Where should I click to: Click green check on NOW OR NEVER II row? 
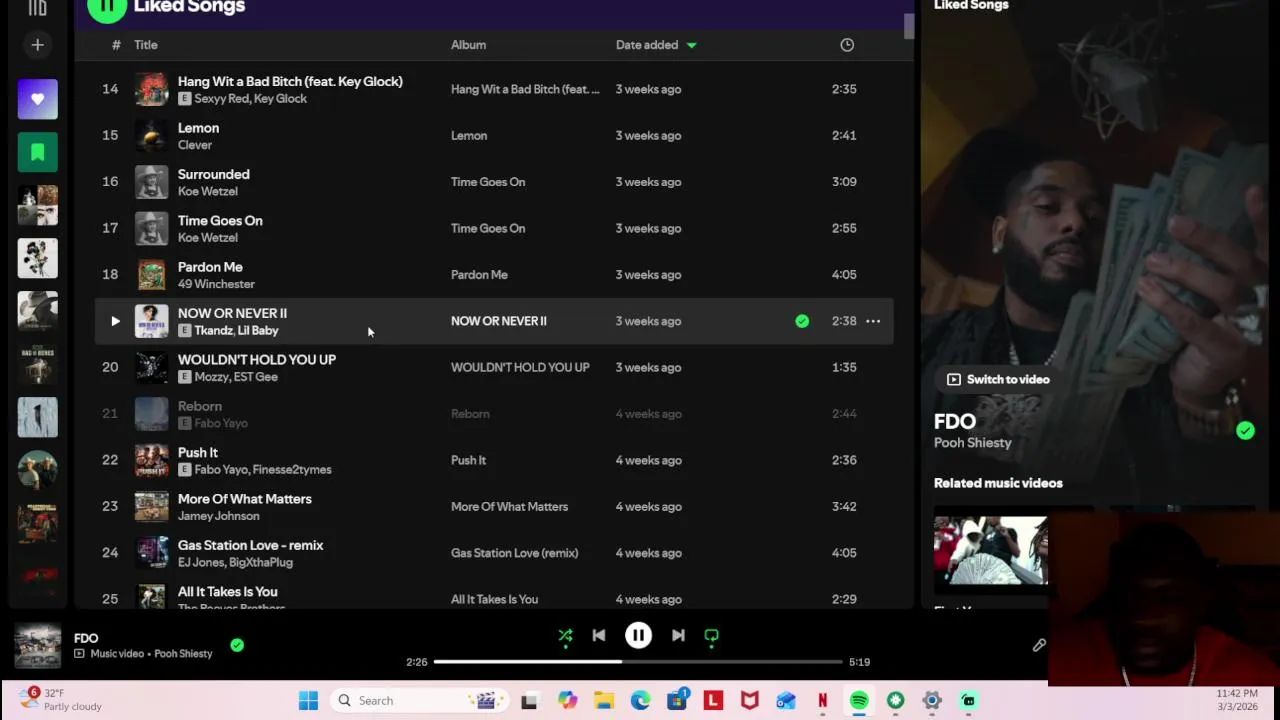pos(802,321)
